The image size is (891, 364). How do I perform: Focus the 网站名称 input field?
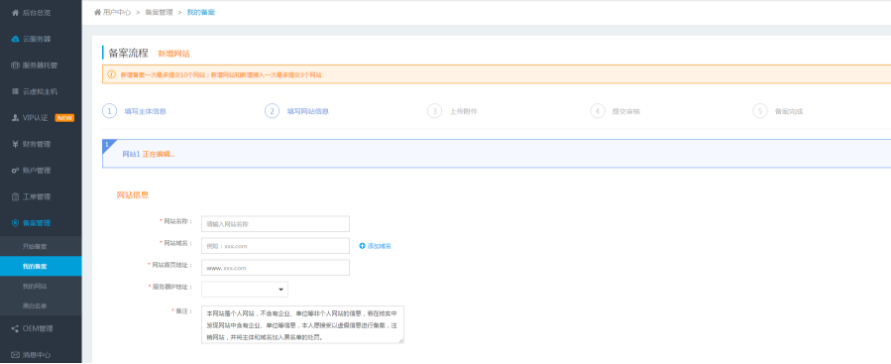click(275, 224)
